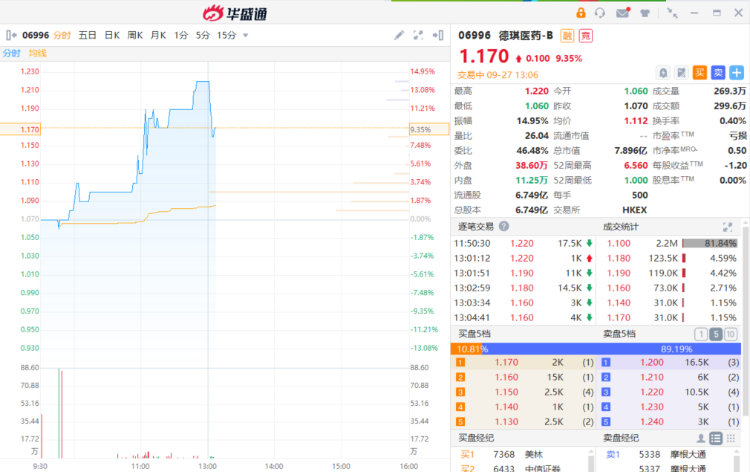Click buy broker 7368 美林
Screen dimensions: 750x472
tap(519, 454)
